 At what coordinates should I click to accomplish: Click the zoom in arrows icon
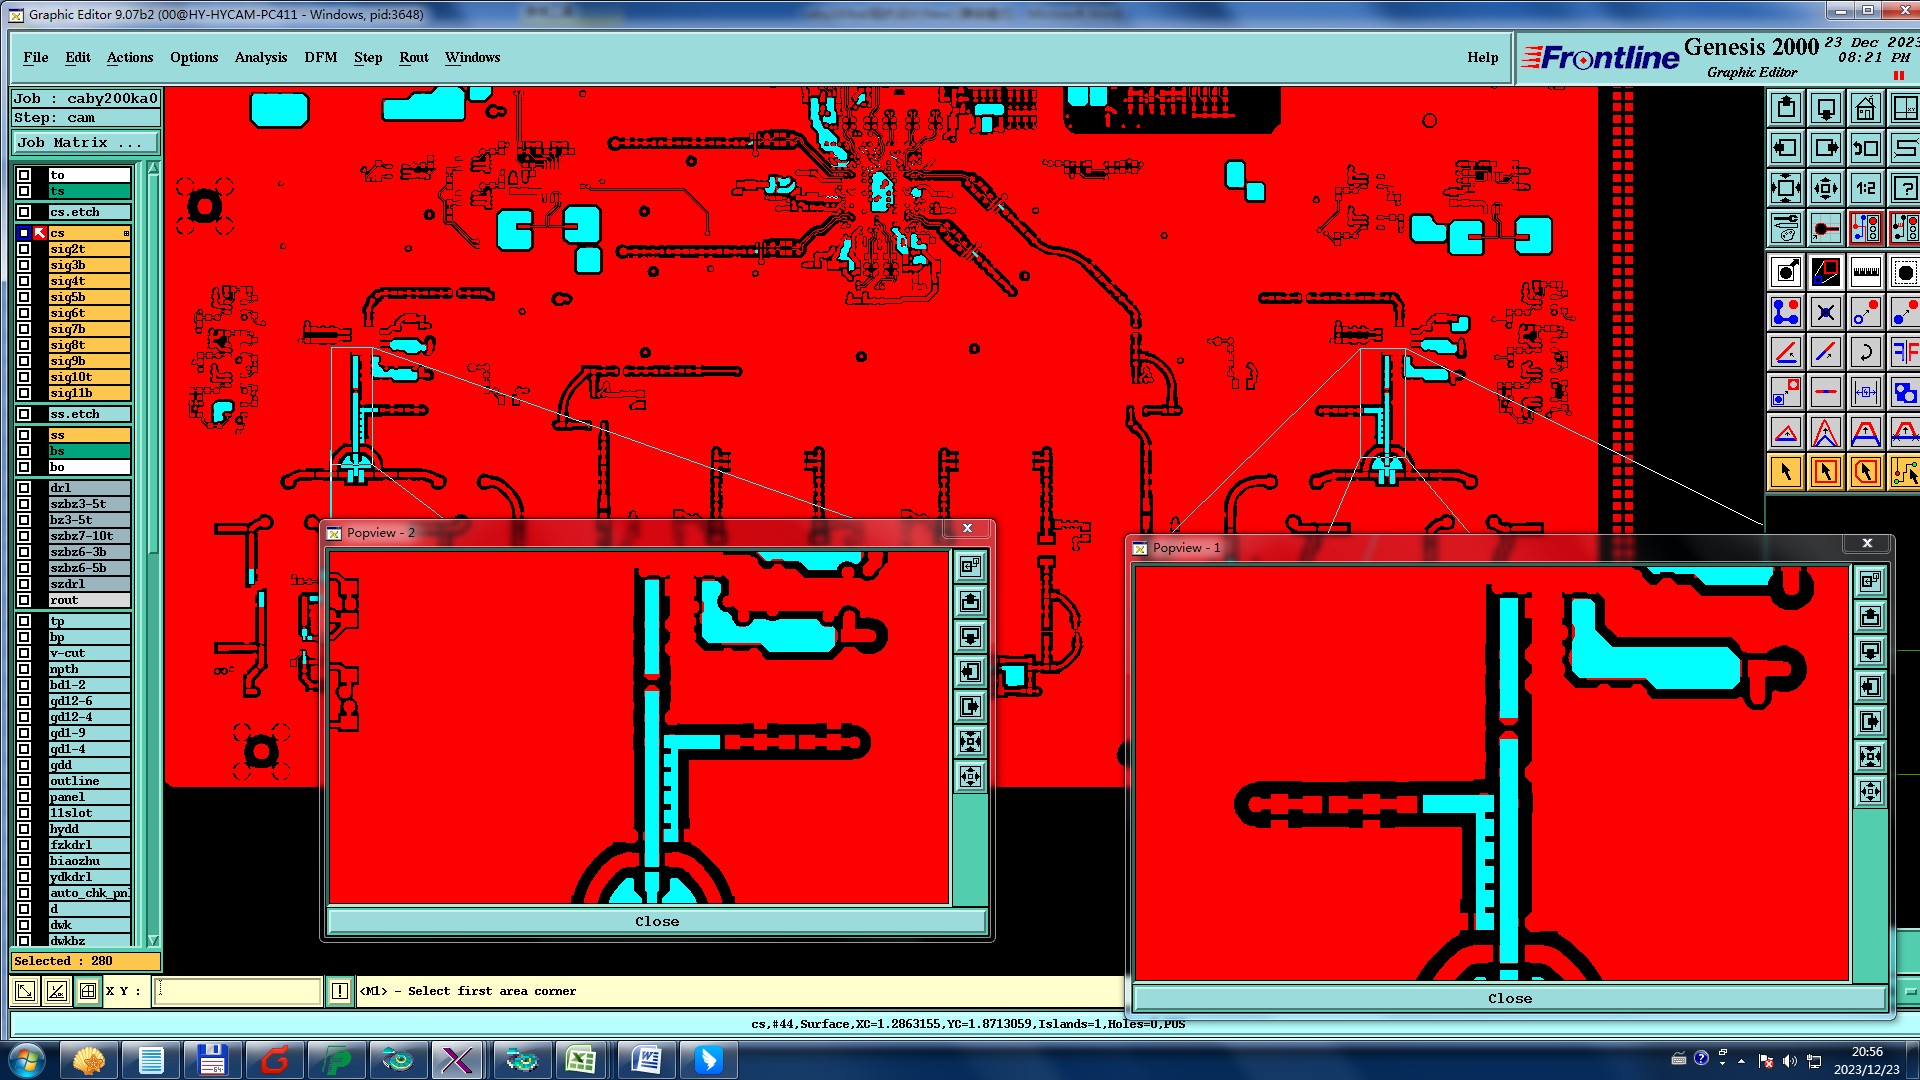1786,188
